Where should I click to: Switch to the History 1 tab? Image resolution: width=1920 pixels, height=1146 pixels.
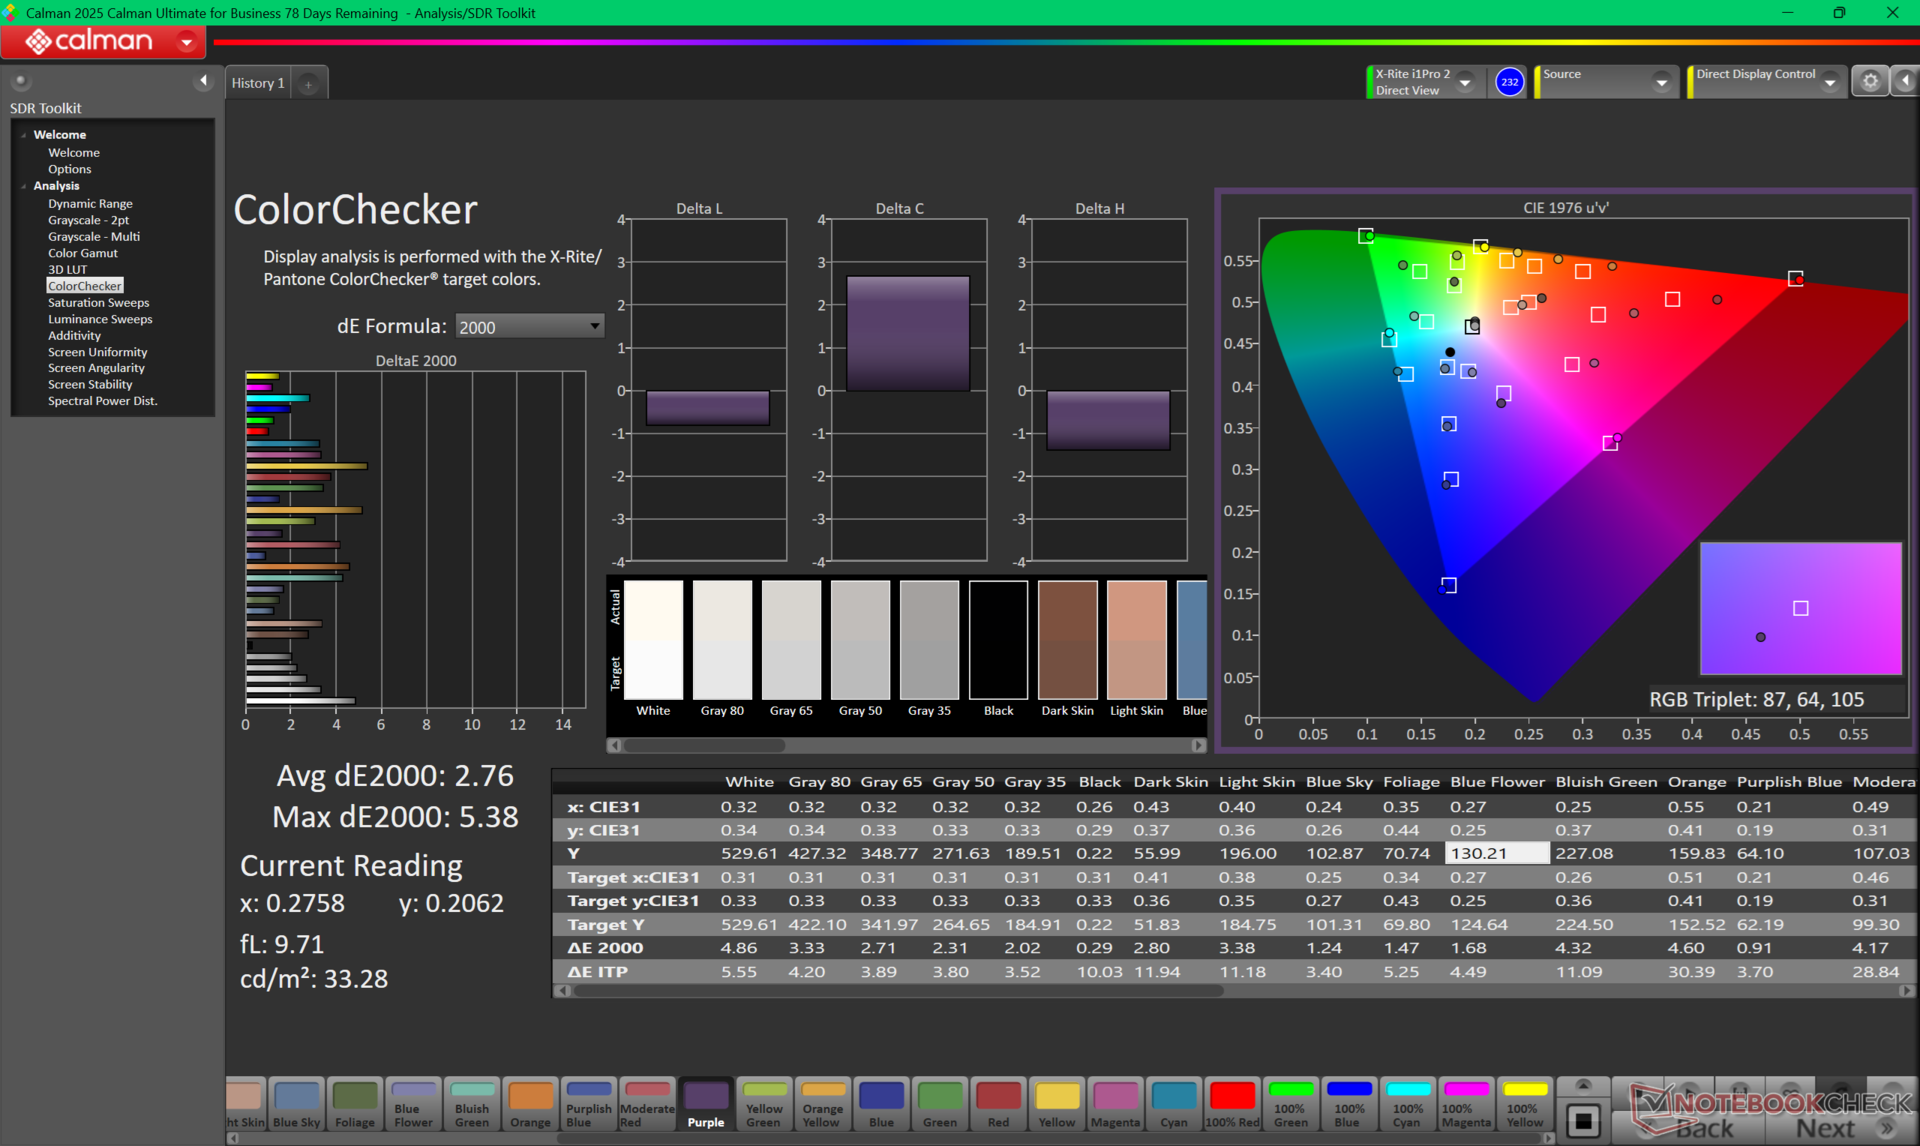point(258,83)
